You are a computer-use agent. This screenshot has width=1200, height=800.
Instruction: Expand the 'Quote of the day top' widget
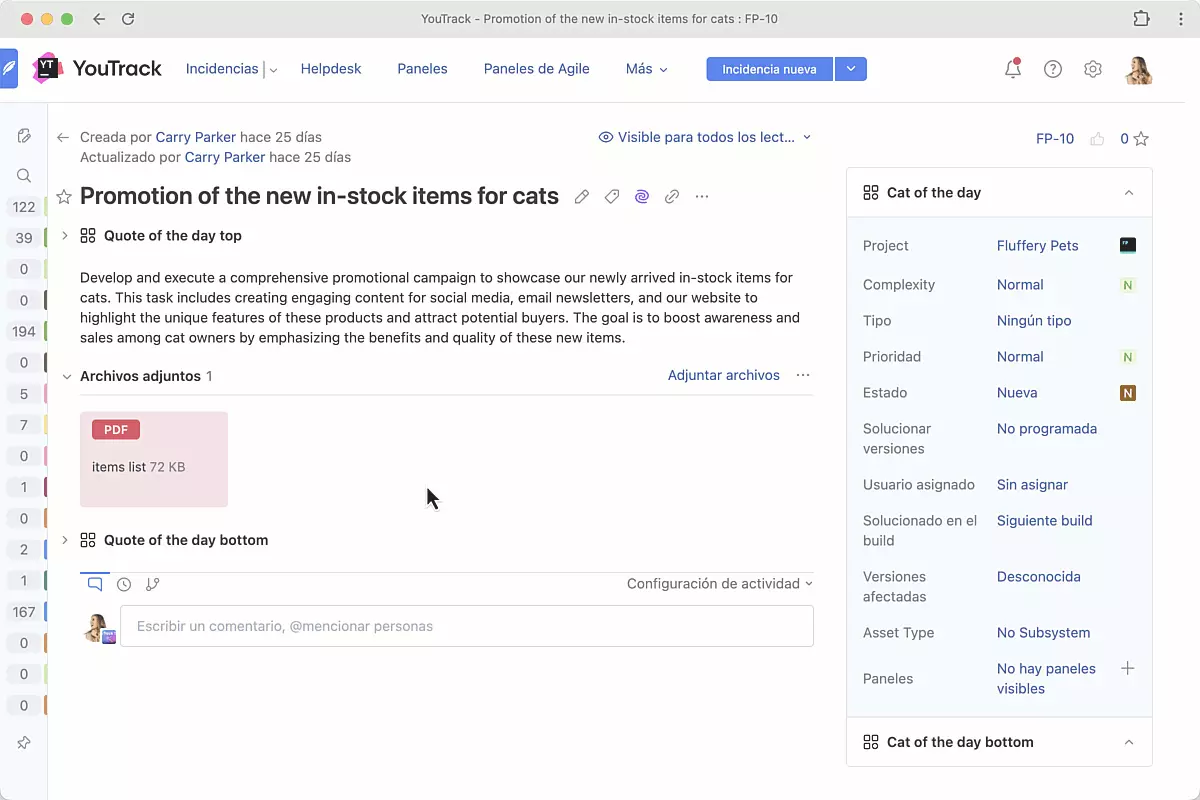(x=65, y=236)
